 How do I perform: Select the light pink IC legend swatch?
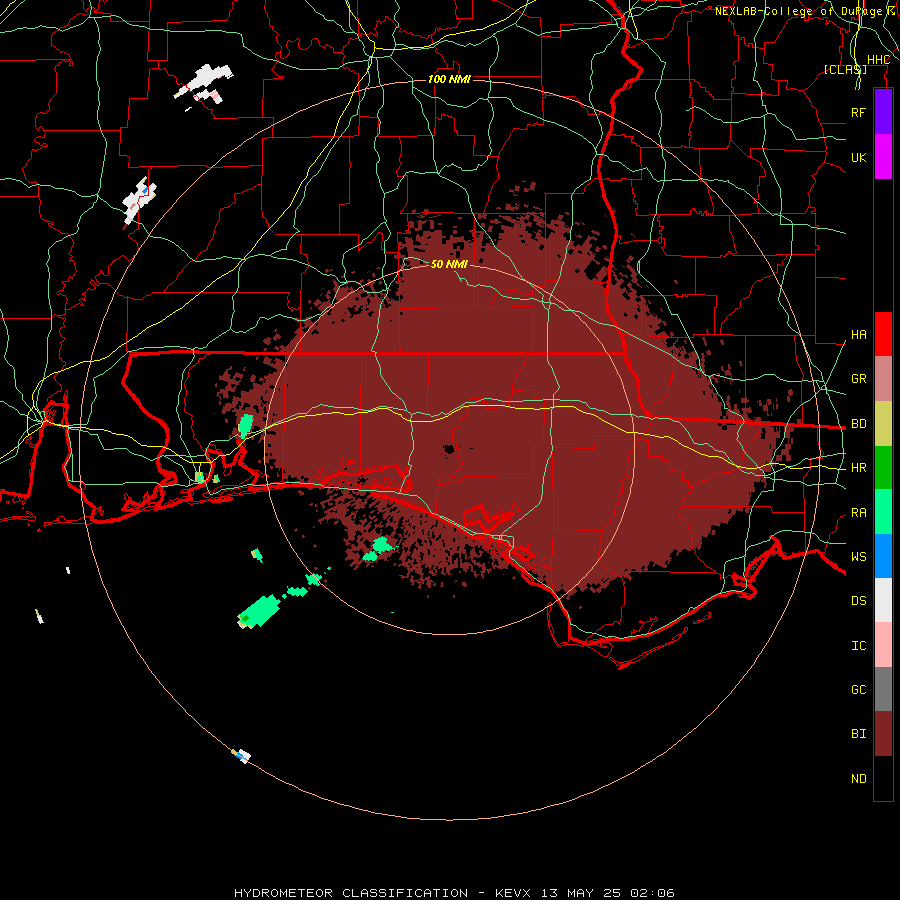[x=883, y=645]
